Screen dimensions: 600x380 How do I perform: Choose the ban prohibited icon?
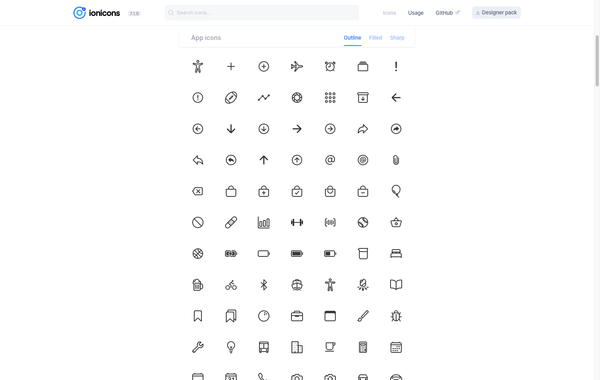[x=197, y=222]
